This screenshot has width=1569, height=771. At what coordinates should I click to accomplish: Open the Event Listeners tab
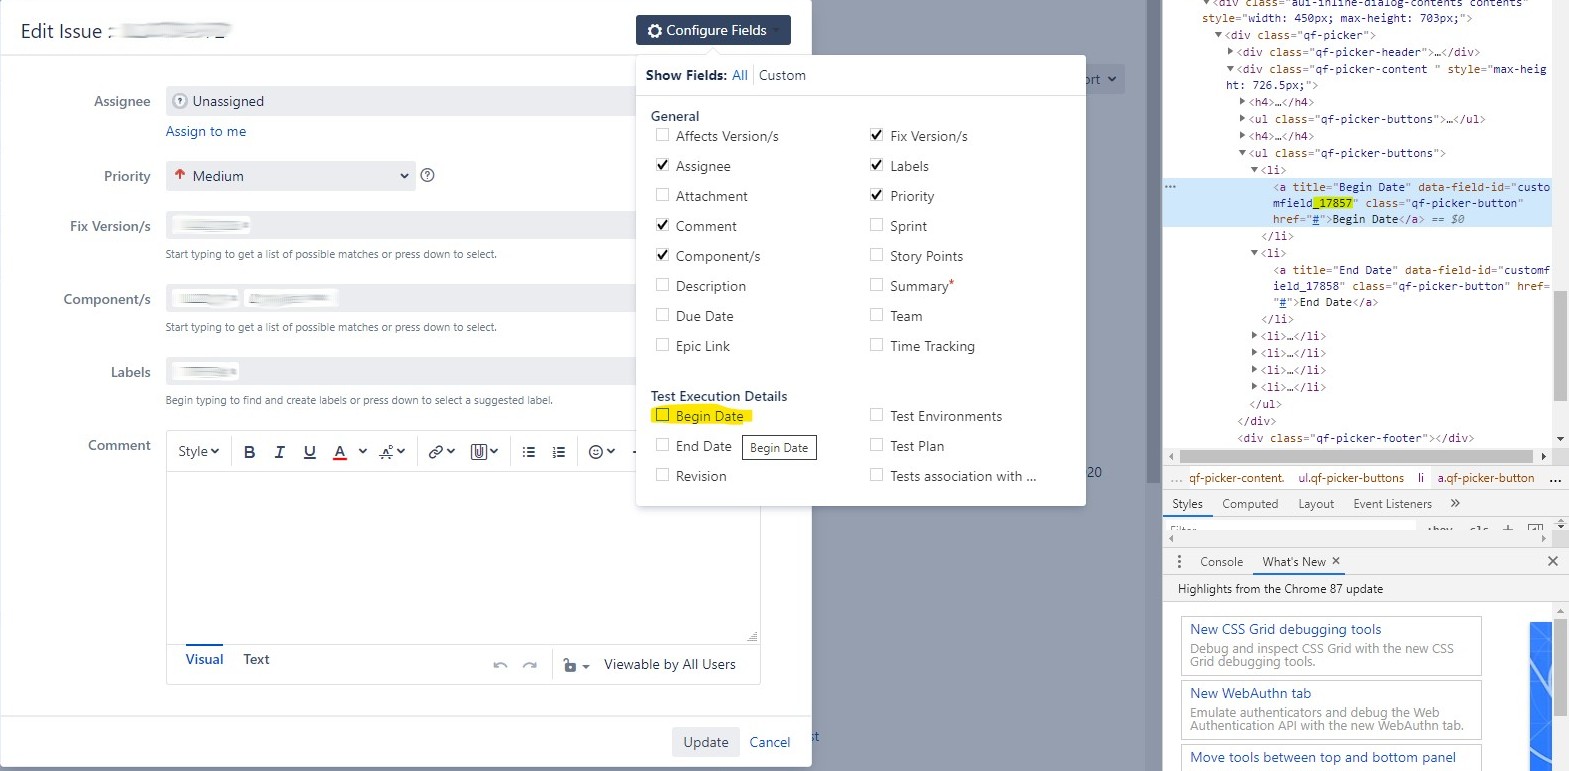click(1392, 504)
